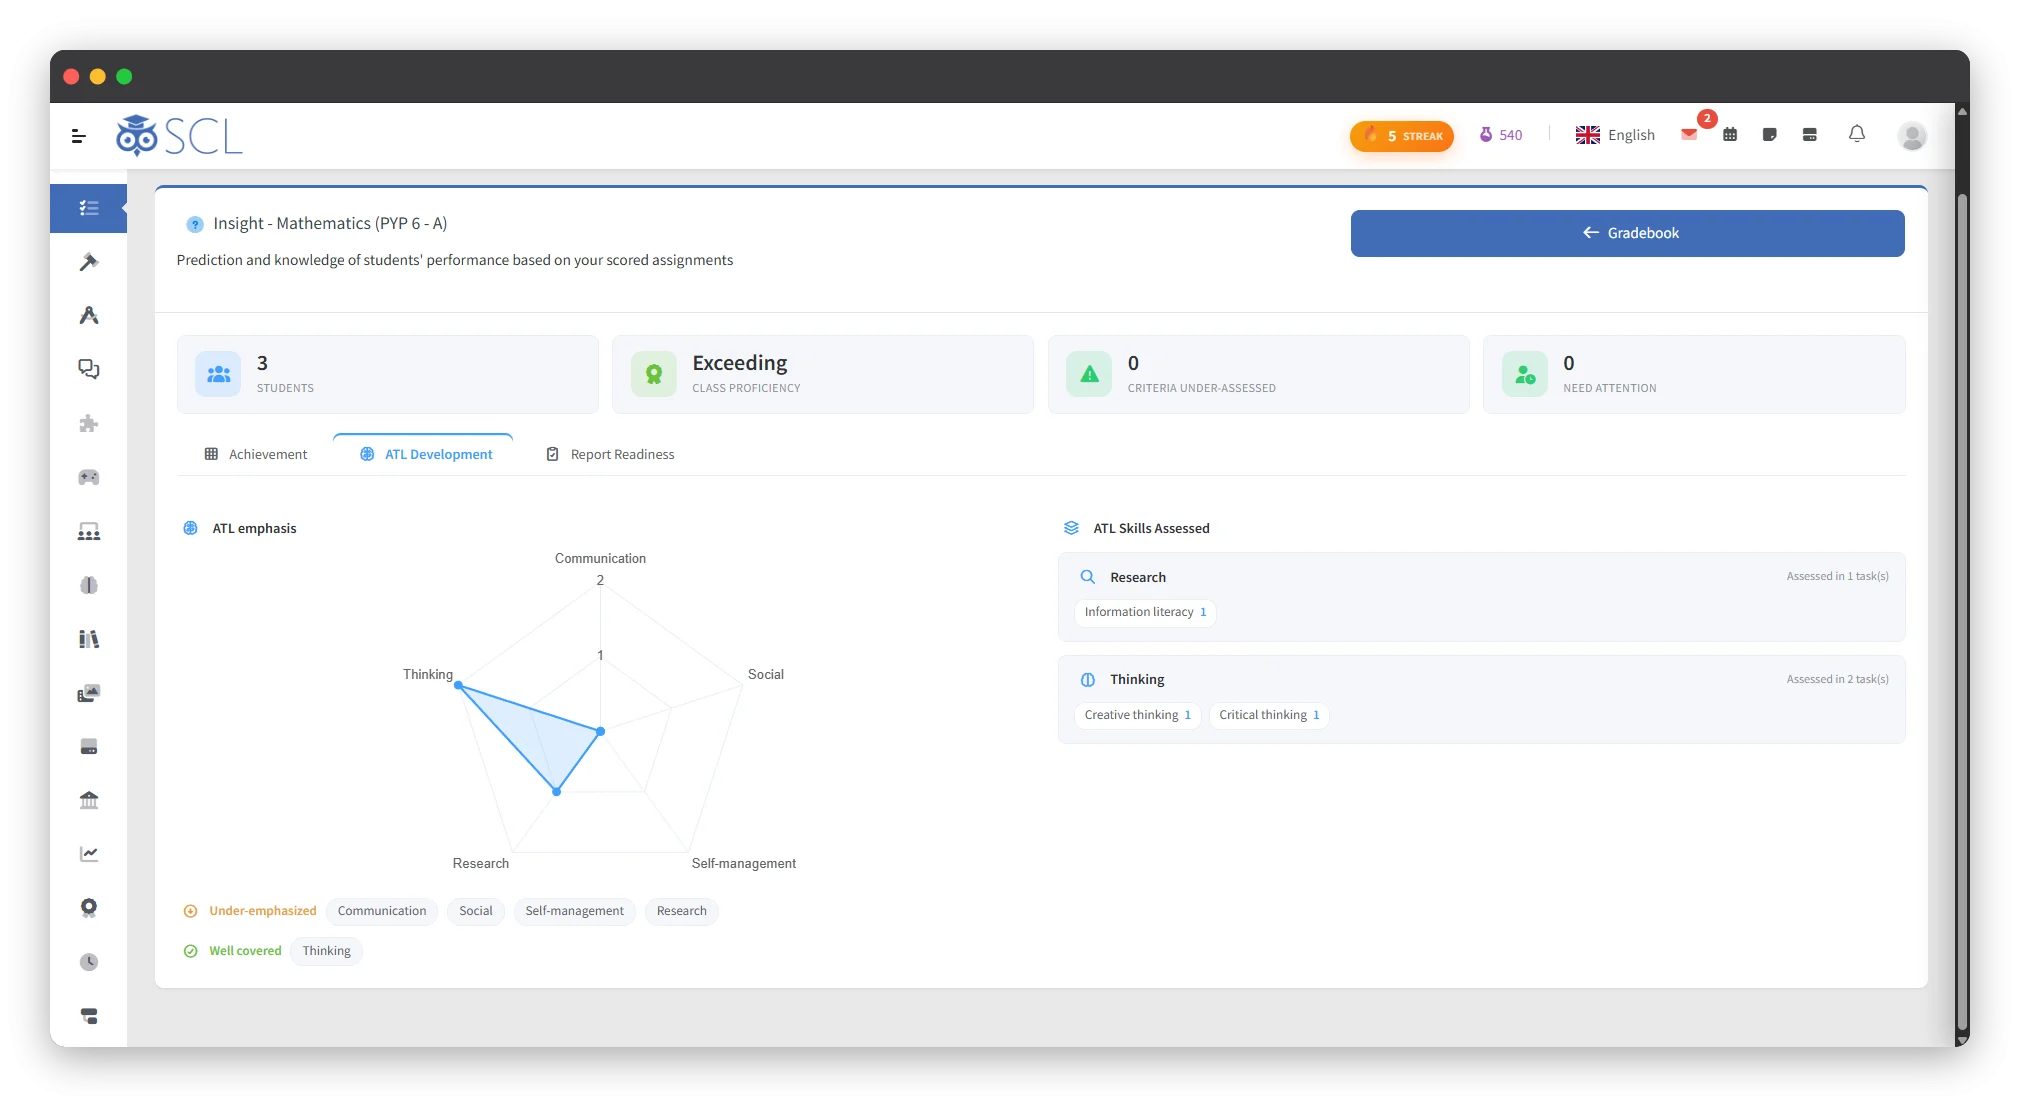Open the puzzle piece sidebar icon

[89, 423]
